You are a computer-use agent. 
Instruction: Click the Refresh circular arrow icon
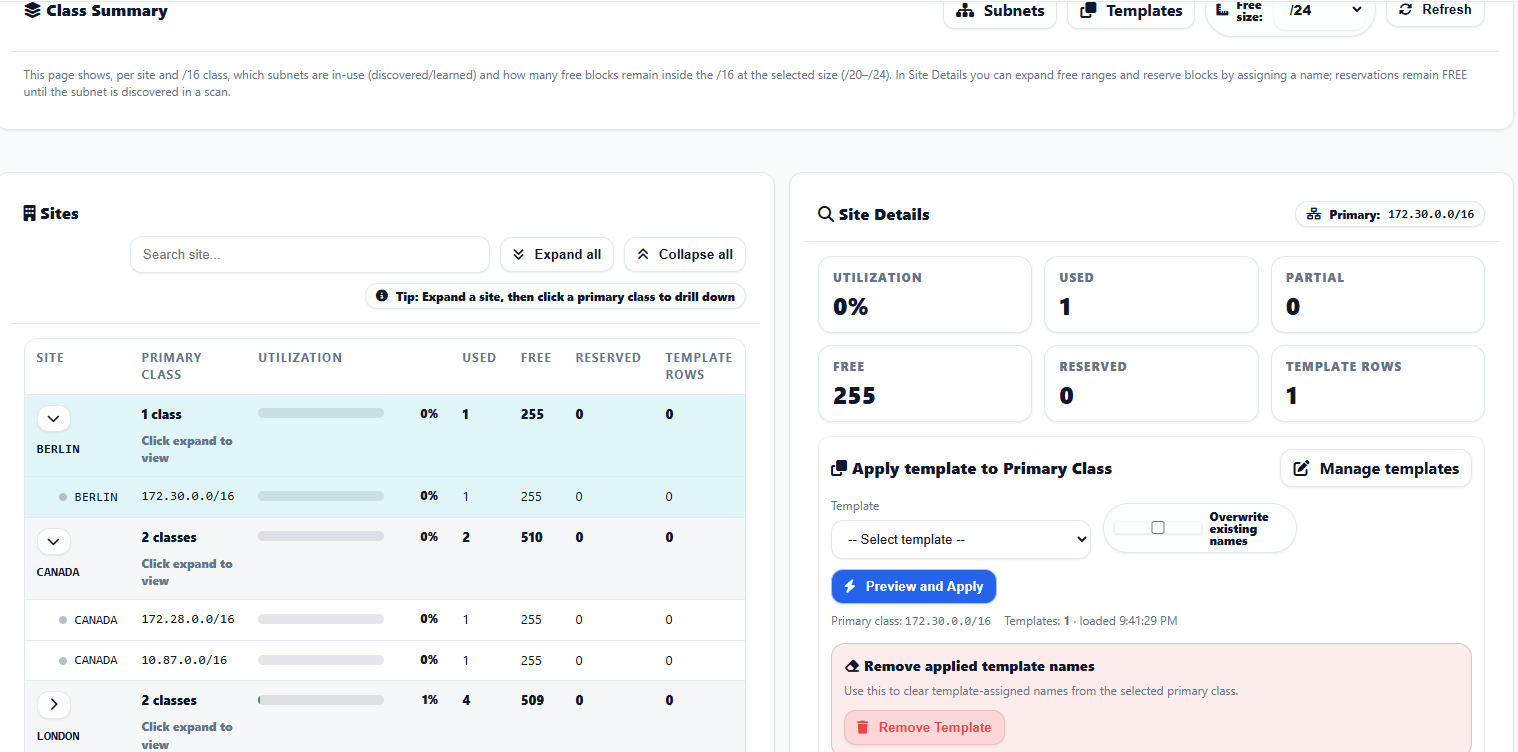[x=1405, y=9]
